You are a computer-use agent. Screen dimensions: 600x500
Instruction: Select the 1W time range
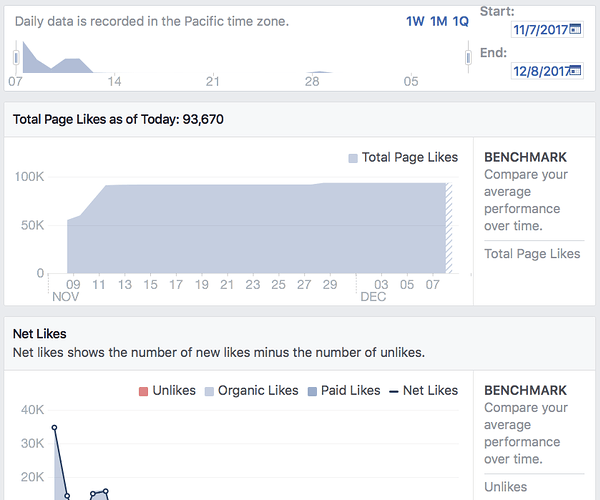pyautogui.click(x=415, y=21)
